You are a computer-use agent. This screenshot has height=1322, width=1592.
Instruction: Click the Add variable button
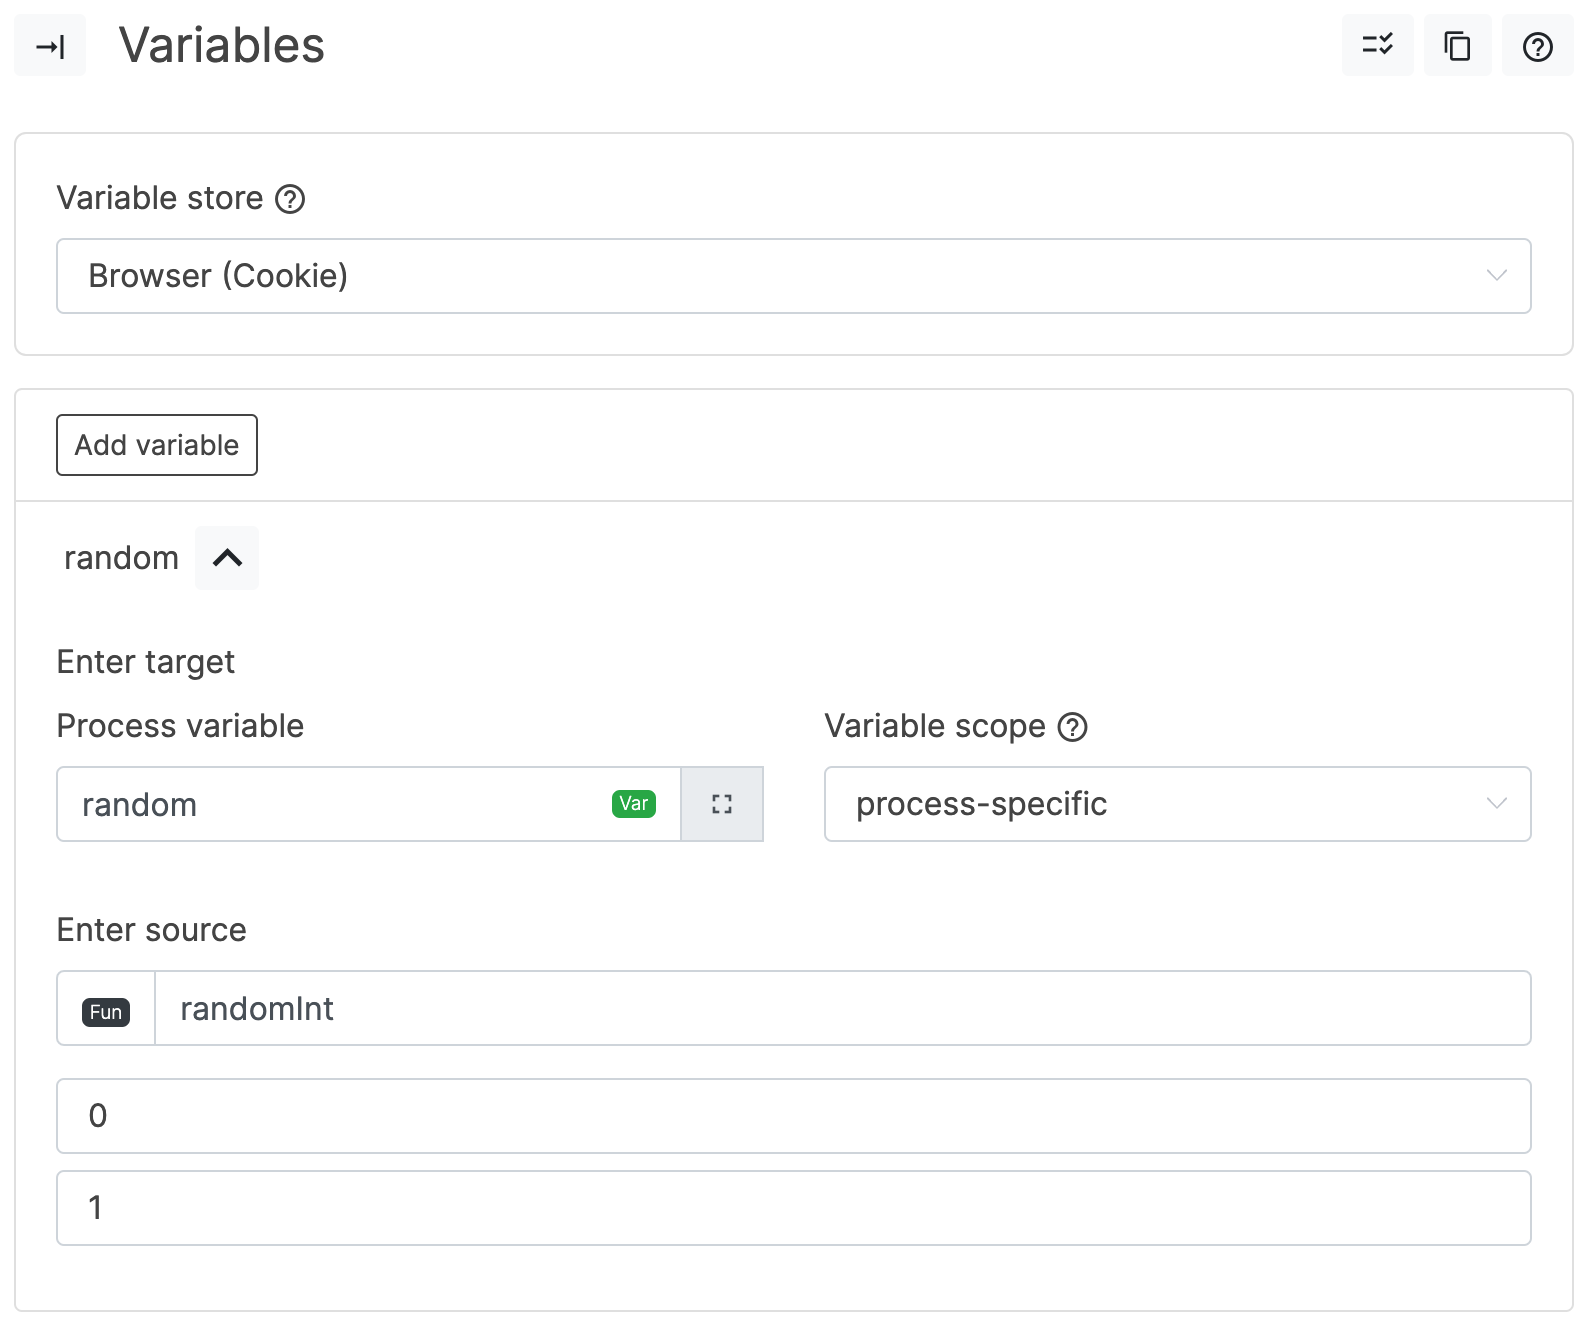point(156,445)
